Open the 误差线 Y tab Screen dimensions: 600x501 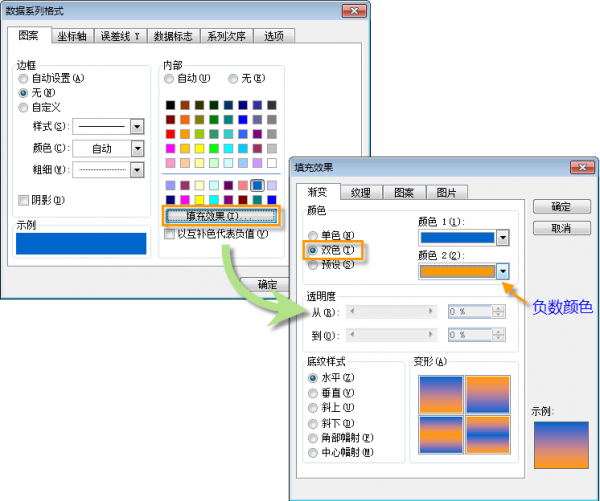tap(120, 36)
